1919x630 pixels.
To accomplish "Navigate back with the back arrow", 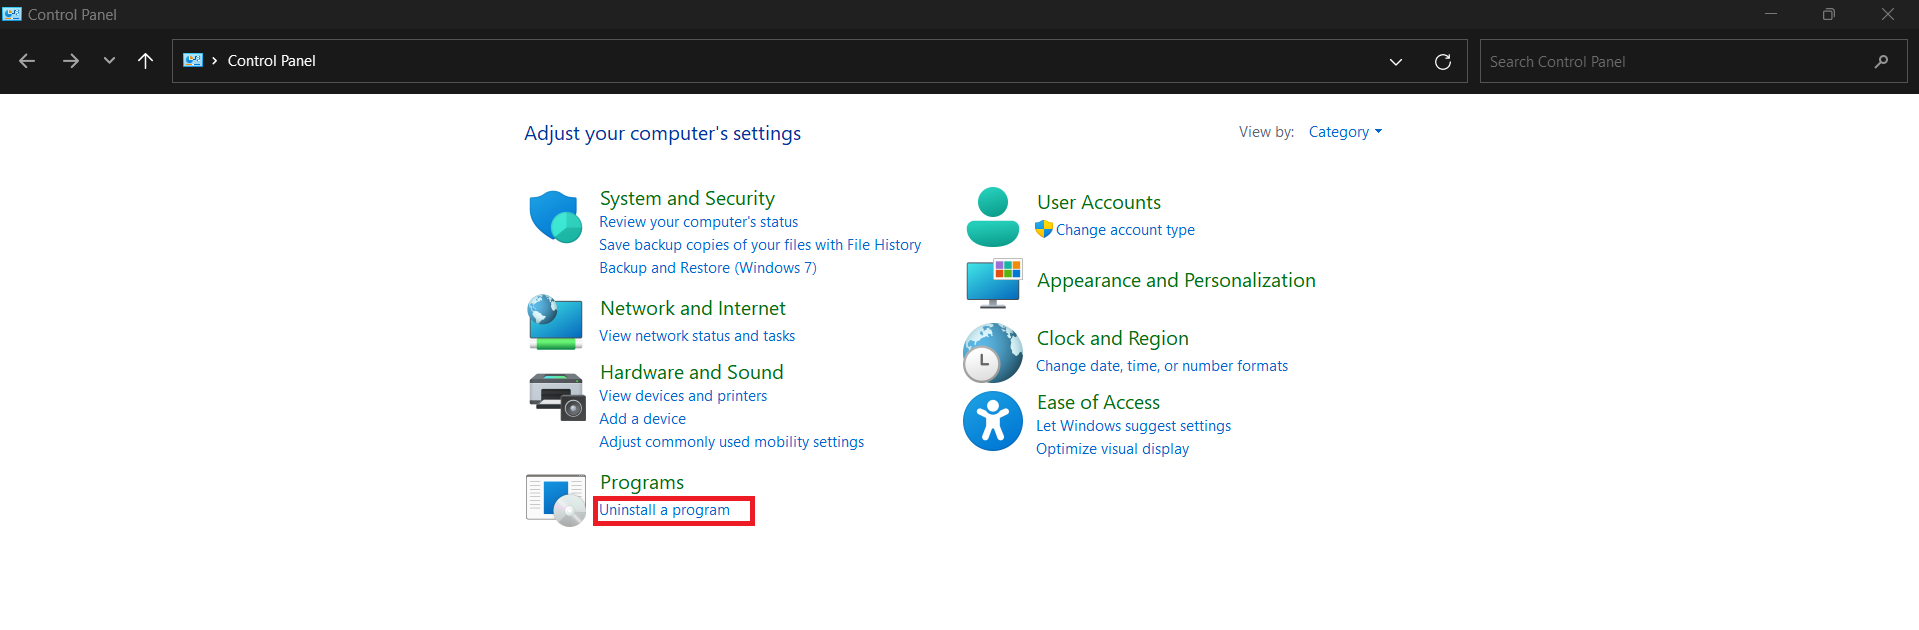I will pos(27,61).
